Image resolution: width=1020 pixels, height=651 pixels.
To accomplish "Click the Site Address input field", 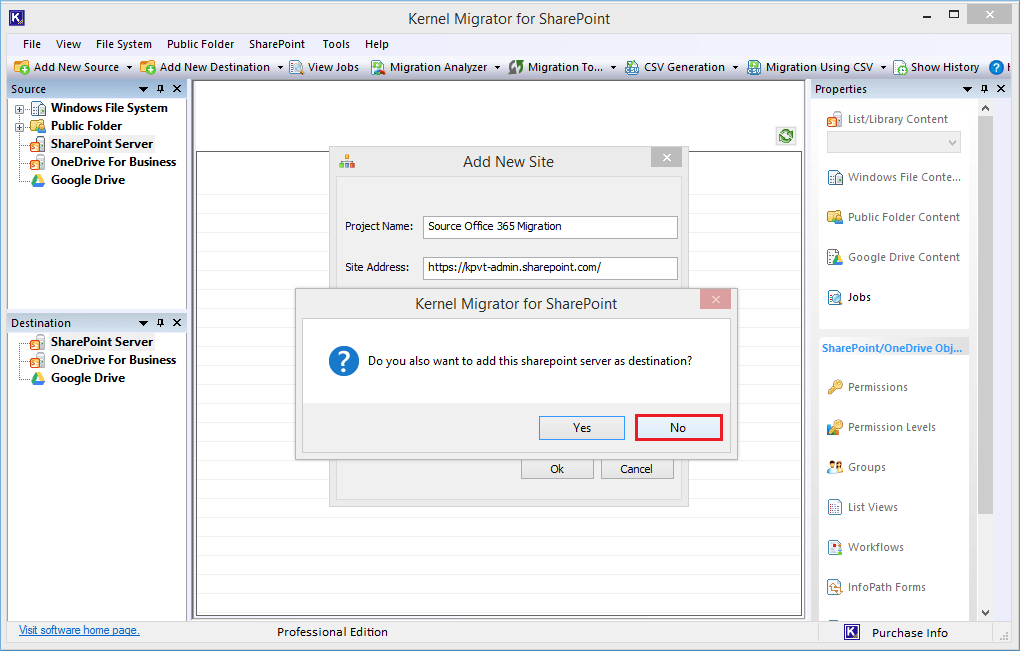I will (550, 268).
